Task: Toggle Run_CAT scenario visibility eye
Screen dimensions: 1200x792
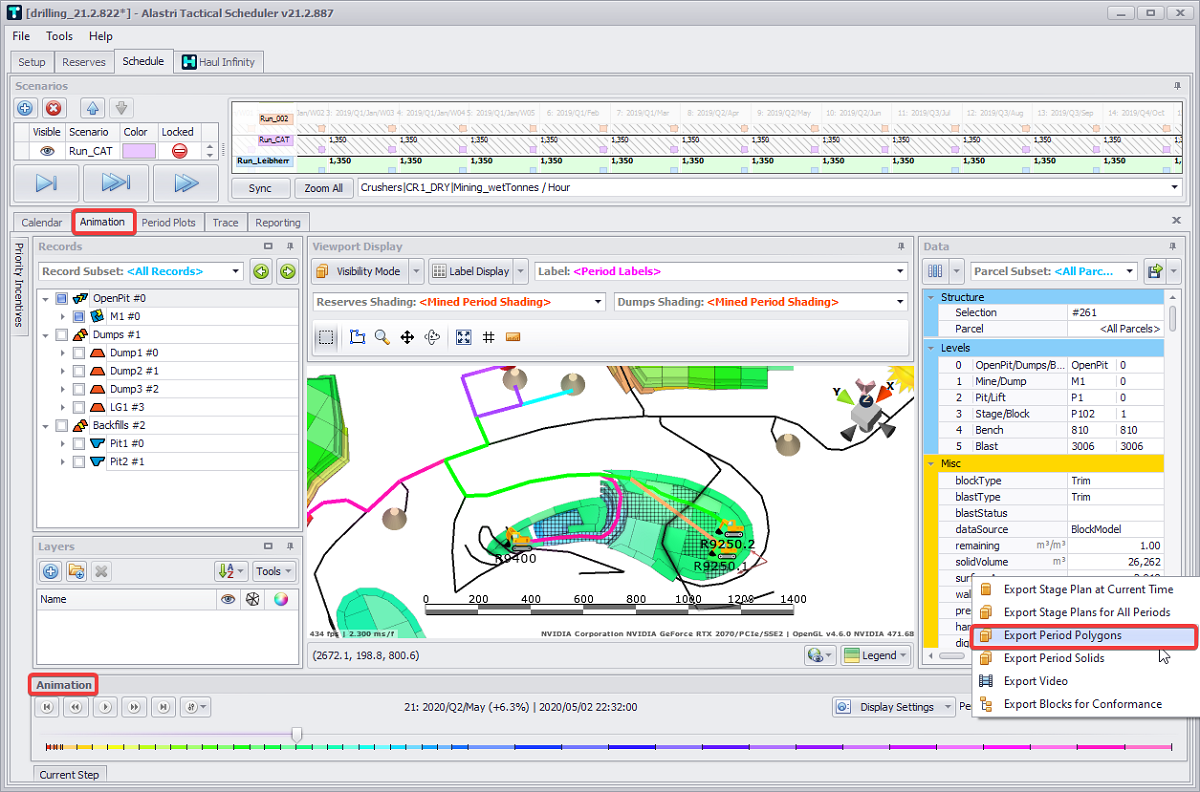Action: 46,151
